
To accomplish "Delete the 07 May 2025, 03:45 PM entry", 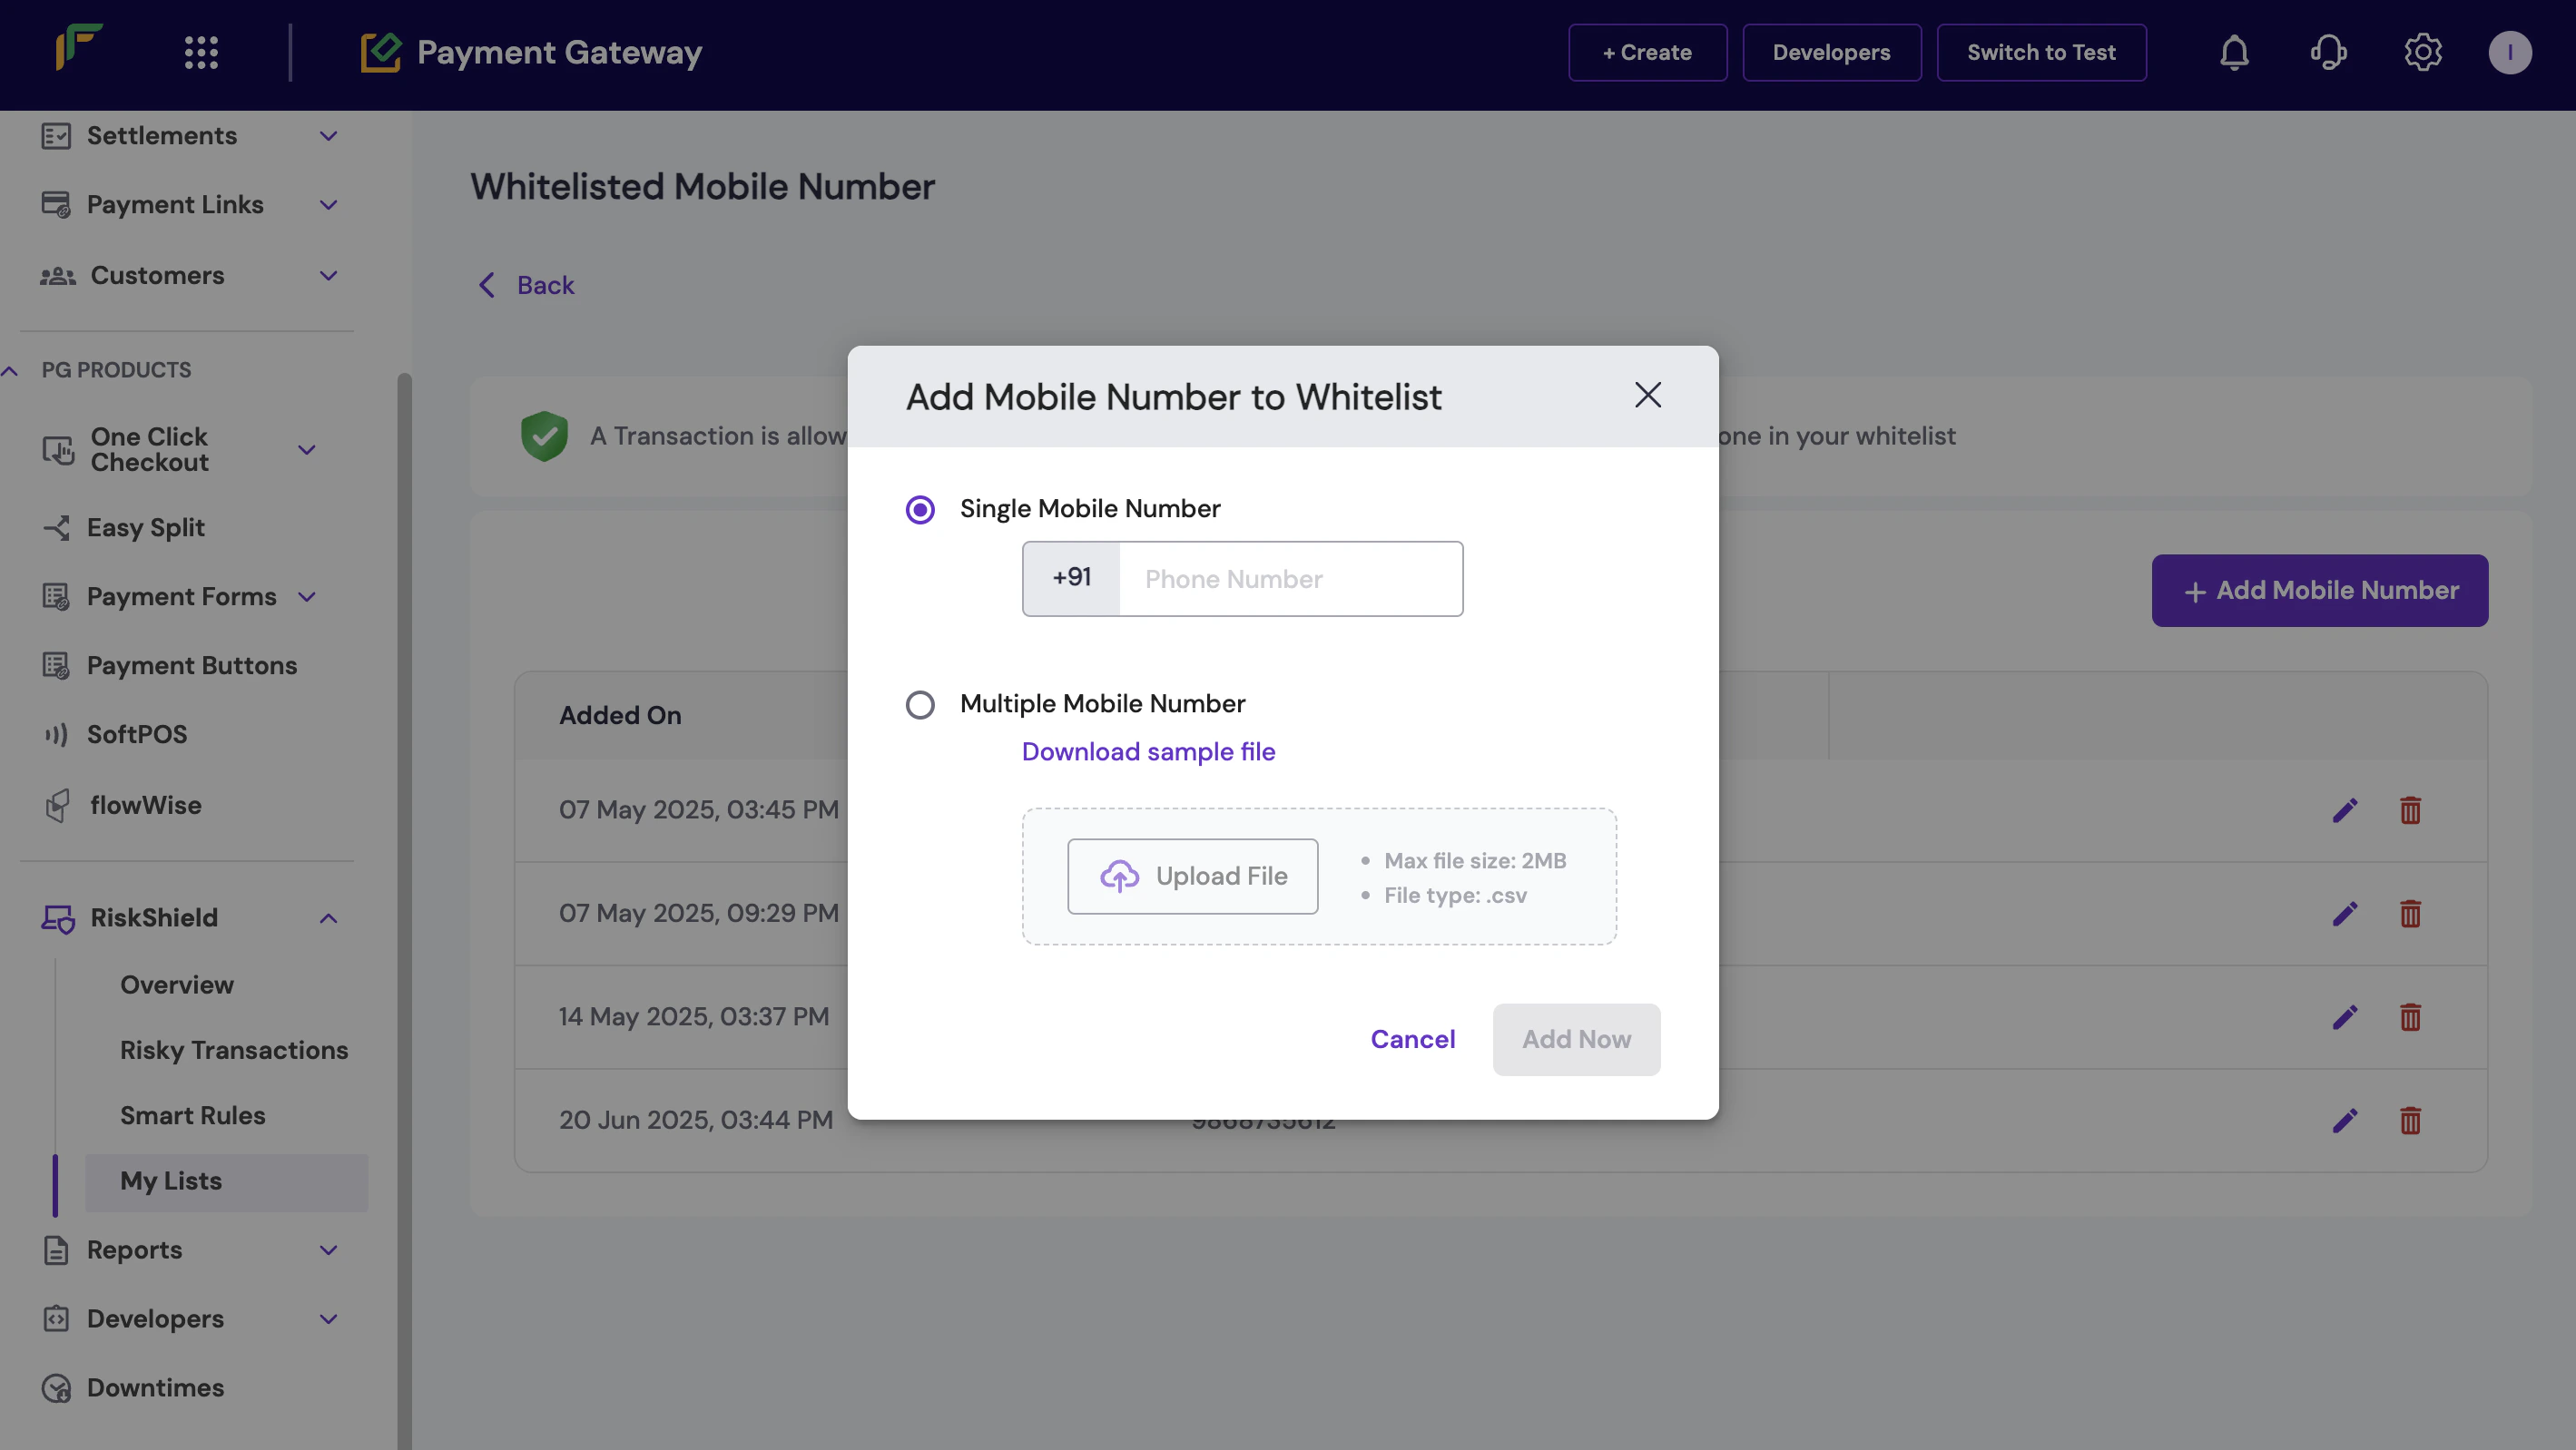I will pos(2410,810).
